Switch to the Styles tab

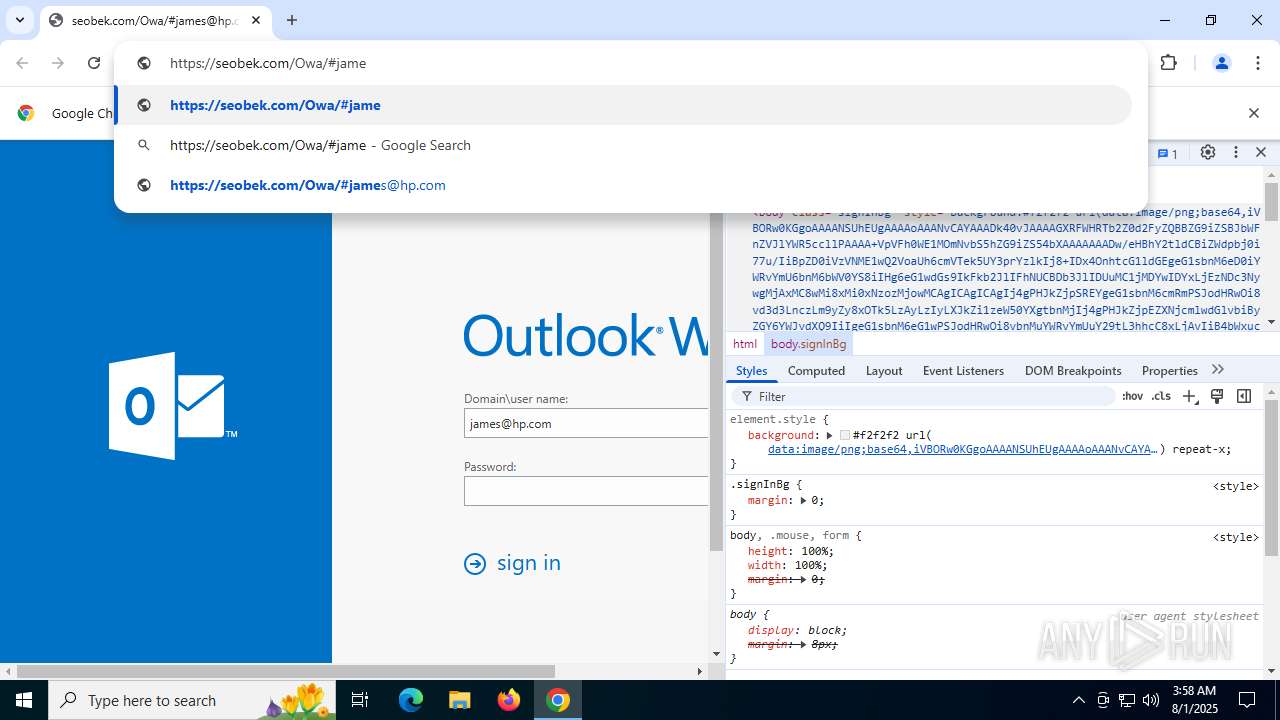[x=751, y=370]
